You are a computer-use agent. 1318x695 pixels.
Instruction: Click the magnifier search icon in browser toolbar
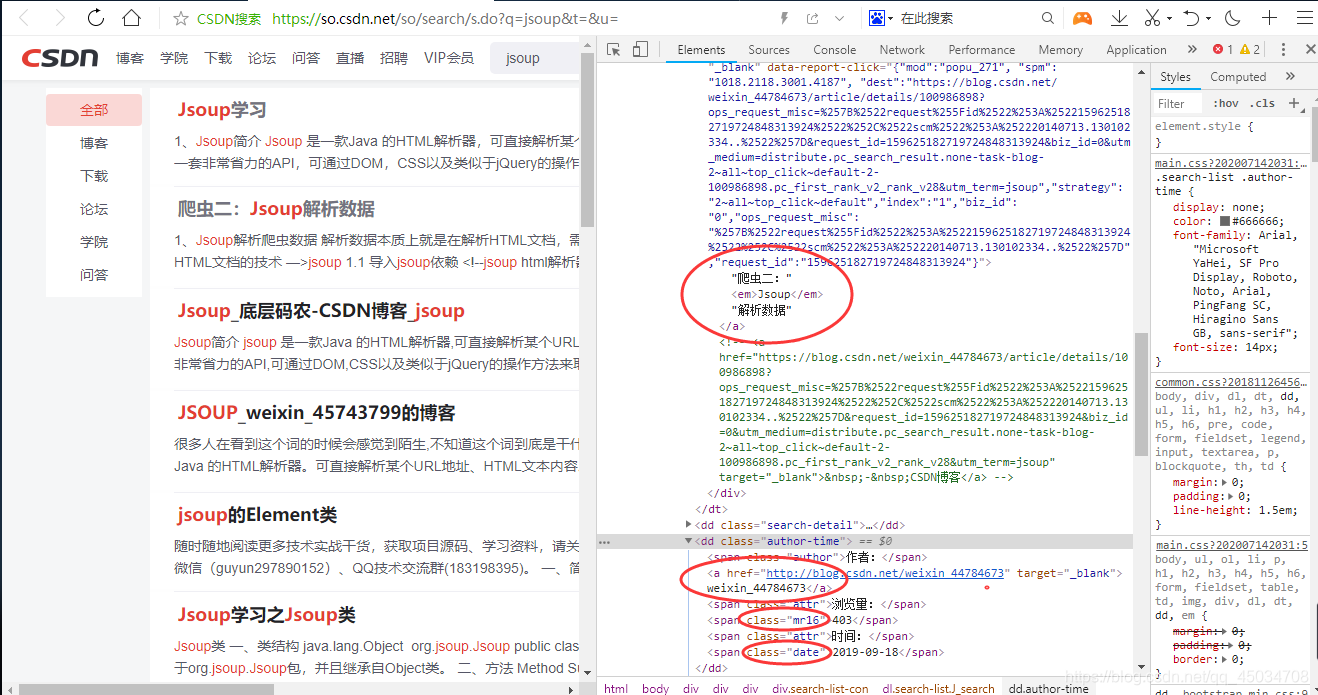(1048, 18)
